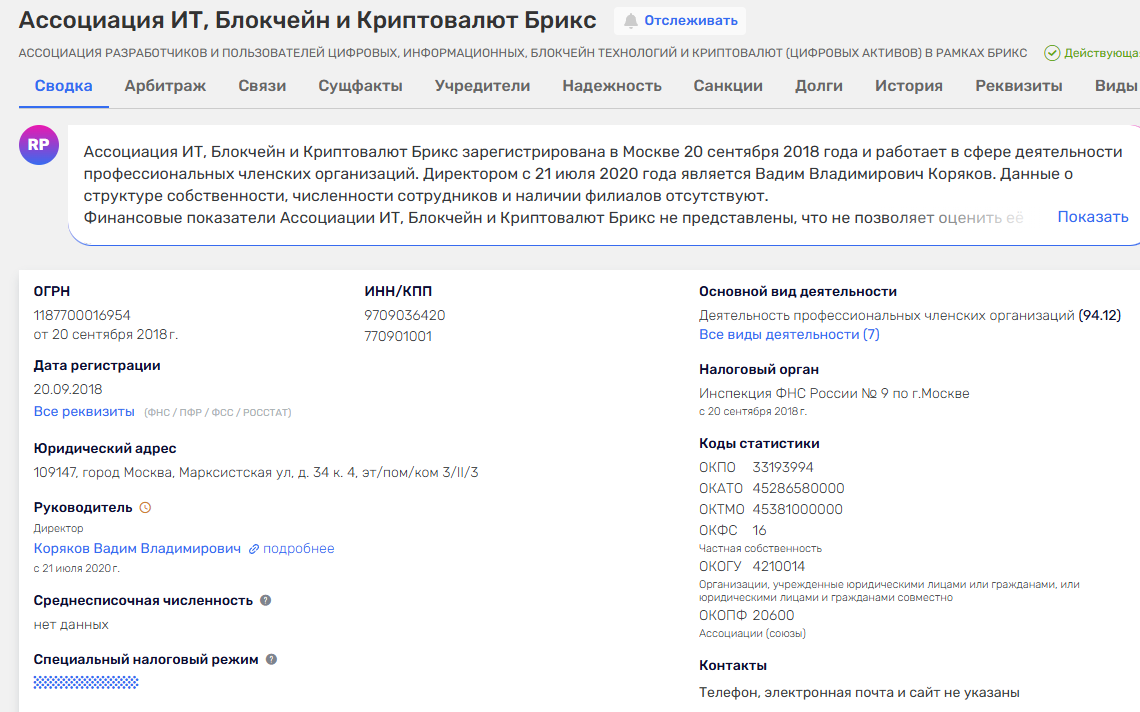Select the Долги tab
Screen dimensions: 1140x712
(x=819, y=86)
